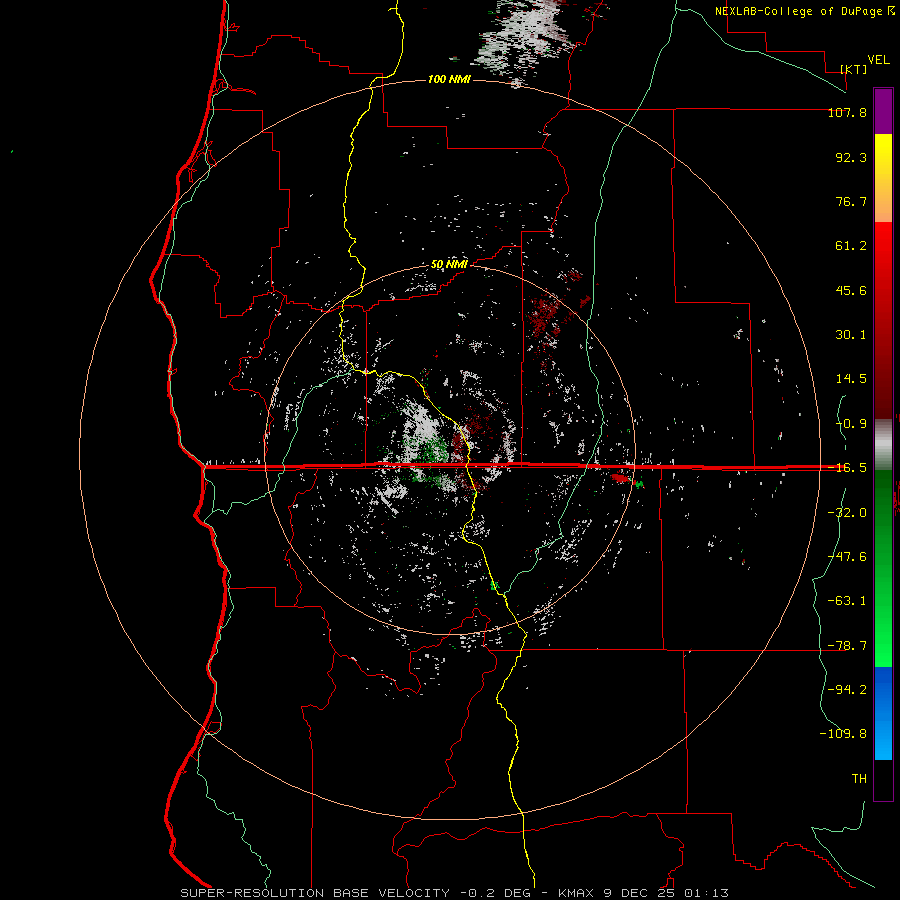The image size is (900, 900).
Task: Pick the gray near-zero segment of color bar
Action: point(883,442)
